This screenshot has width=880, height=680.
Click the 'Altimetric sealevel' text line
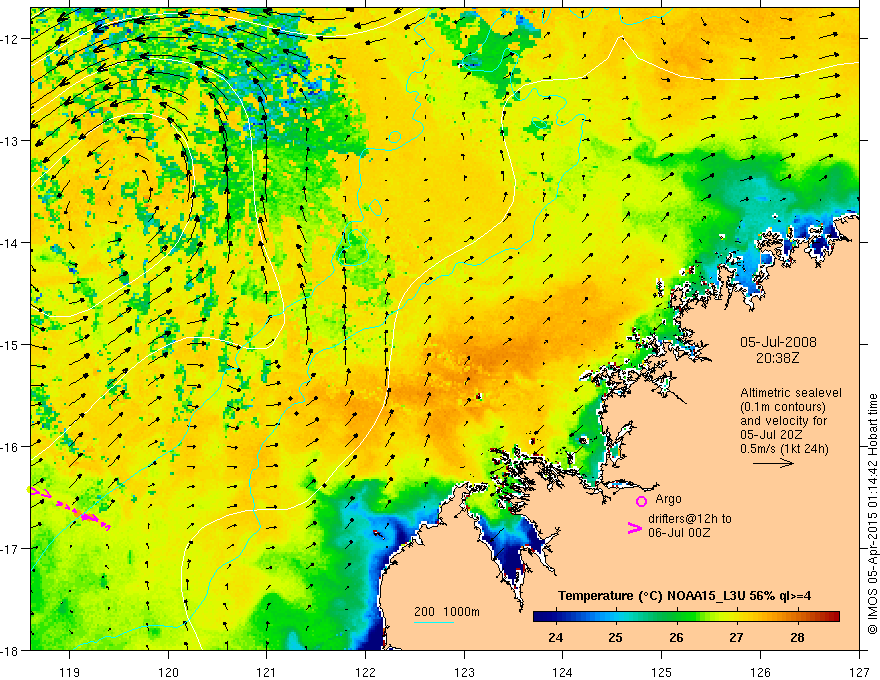[791, 393]
